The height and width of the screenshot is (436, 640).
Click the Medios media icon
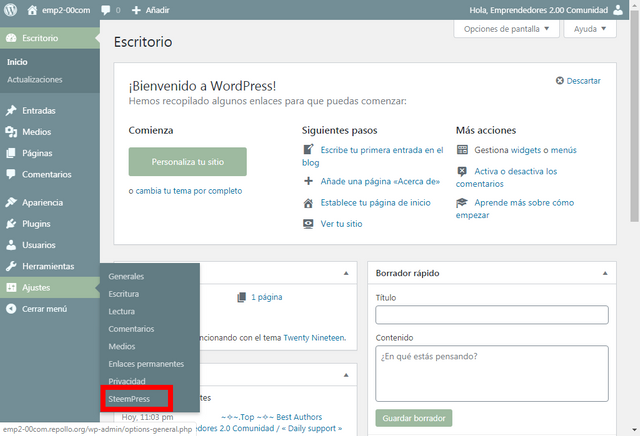[11, 132]
